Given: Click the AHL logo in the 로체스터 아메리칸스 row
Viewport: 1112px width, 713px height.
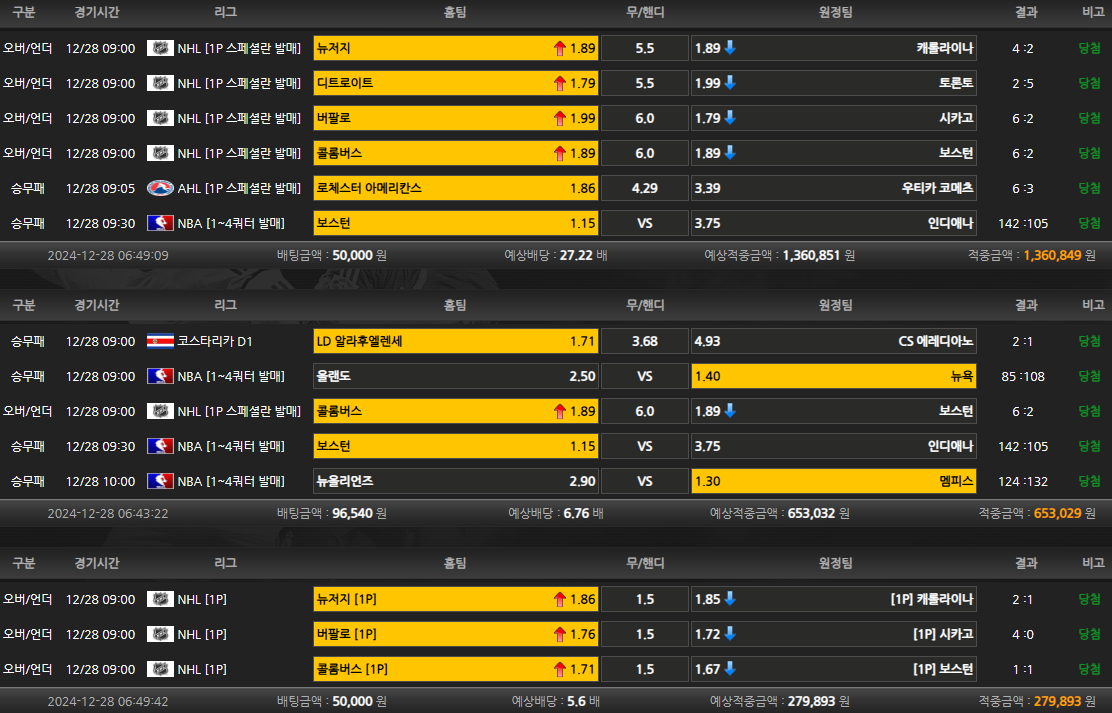Looking at the screenshot, I should point(160,188).
